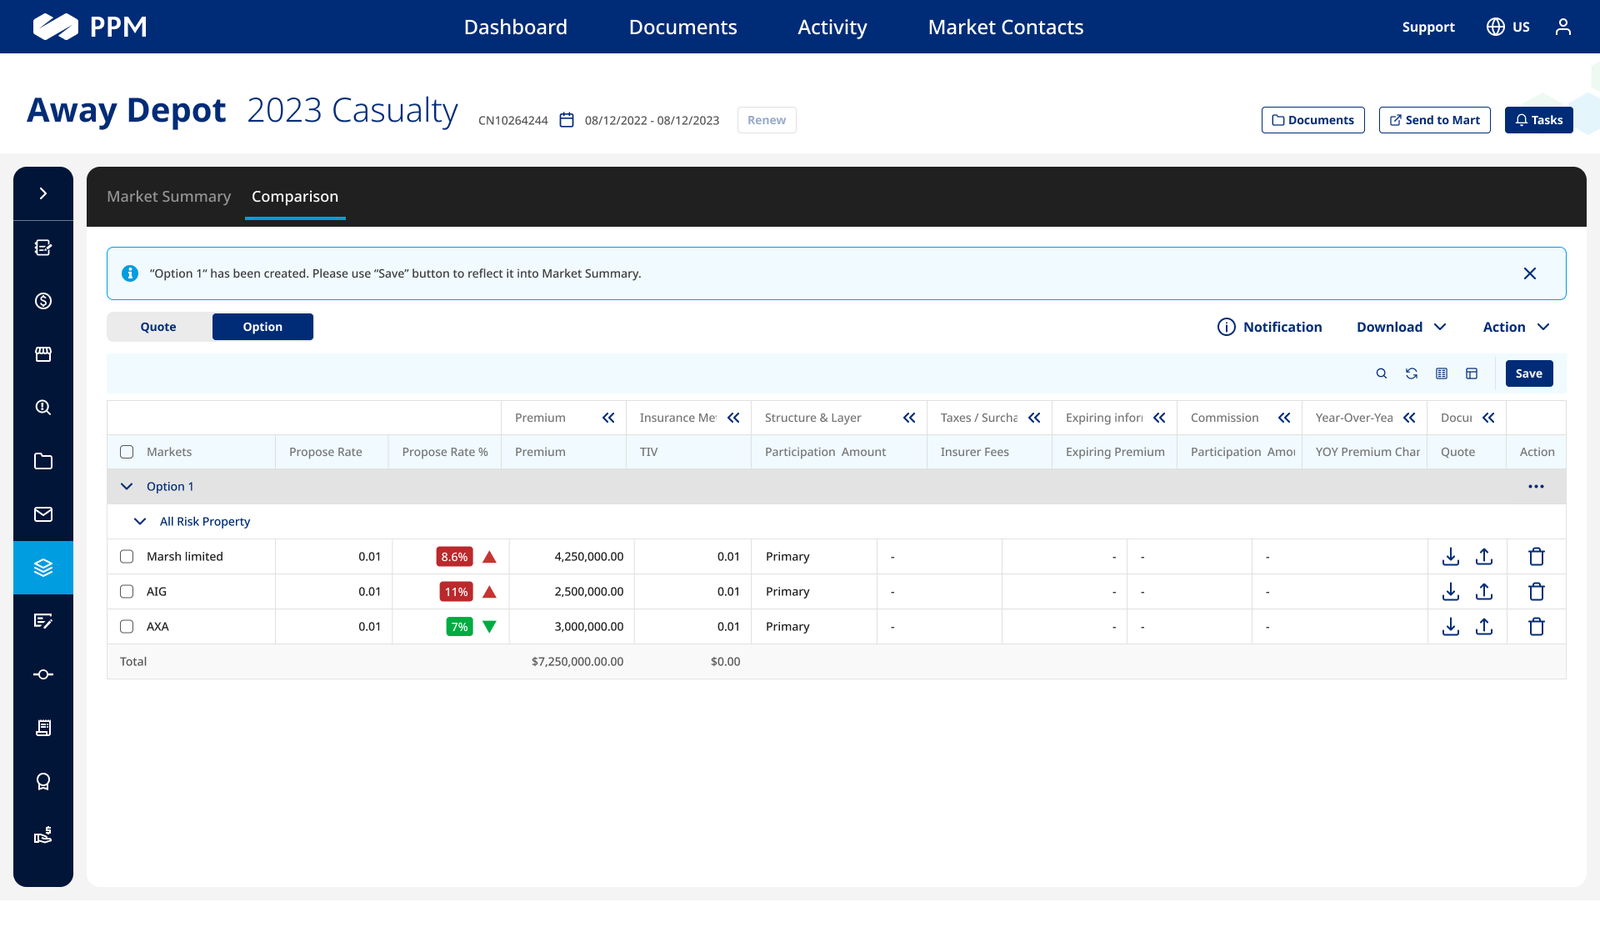The width and height of the screenshot is (1600, 937).
Task: Click the PPM logo
Action: point(90,27)
